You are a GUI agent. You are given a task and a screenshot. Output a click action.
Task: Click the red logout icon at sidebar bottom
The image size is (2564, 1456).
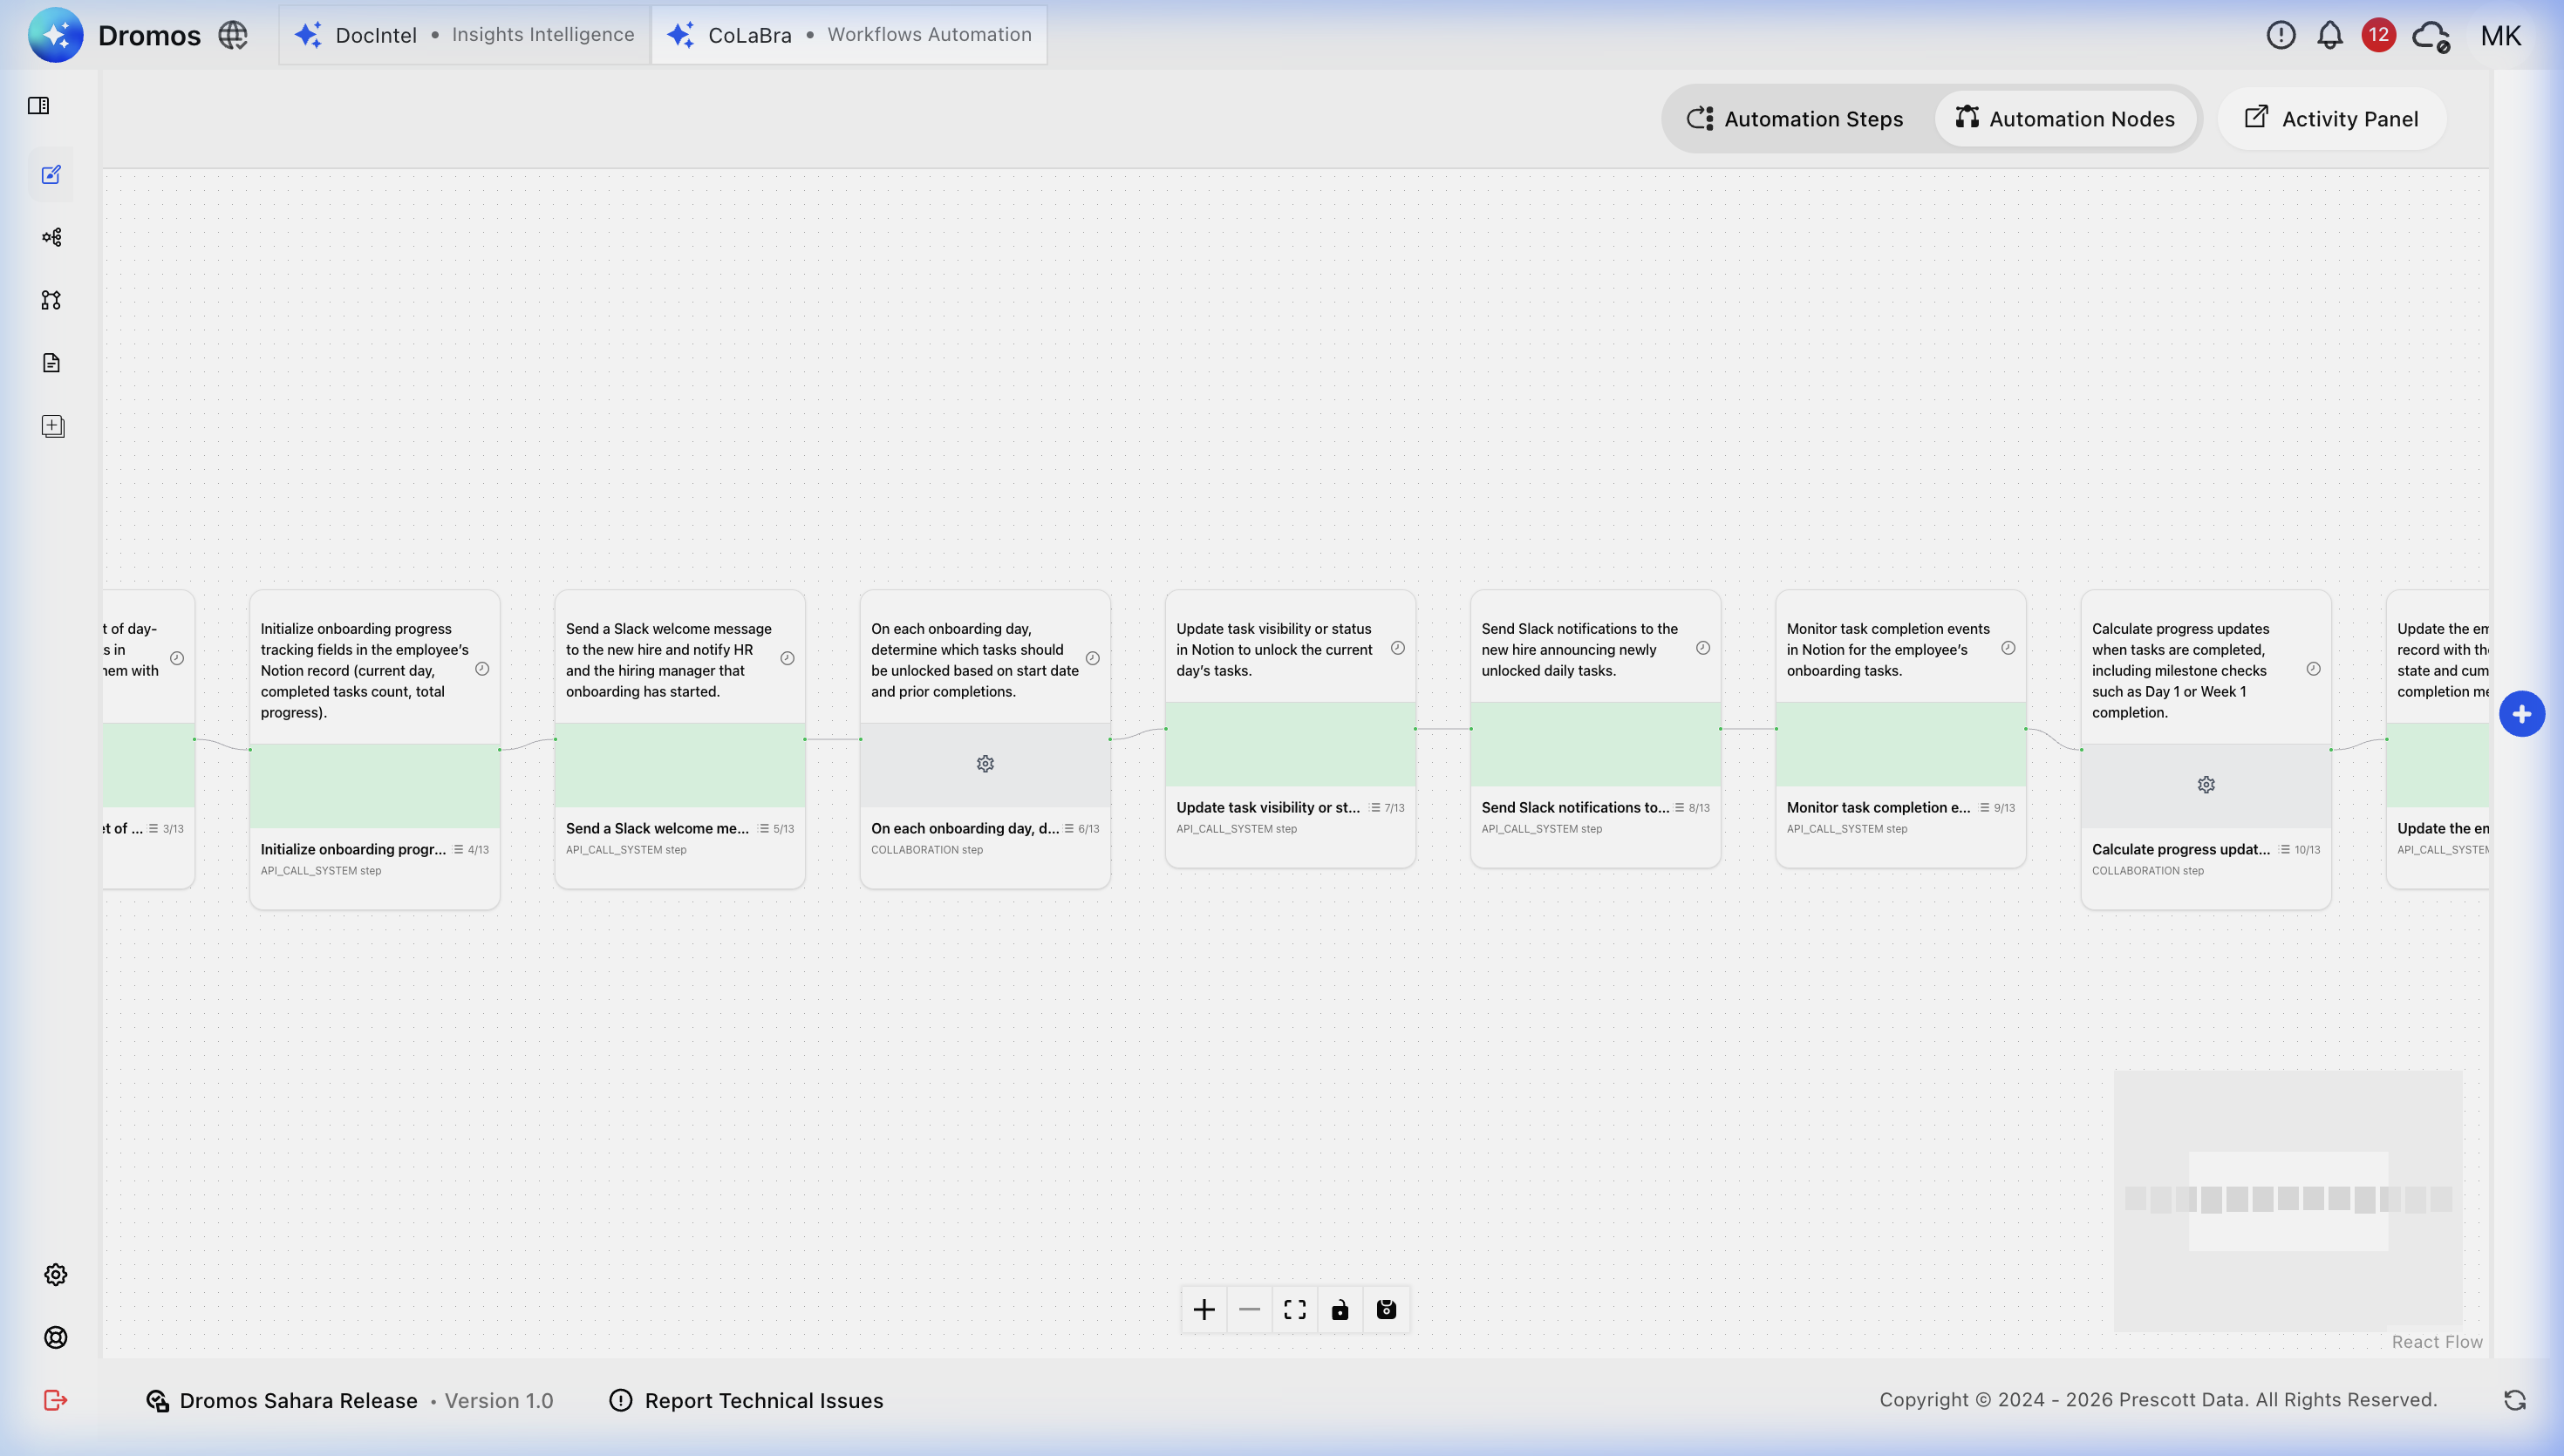click(x=56, y=1400)
